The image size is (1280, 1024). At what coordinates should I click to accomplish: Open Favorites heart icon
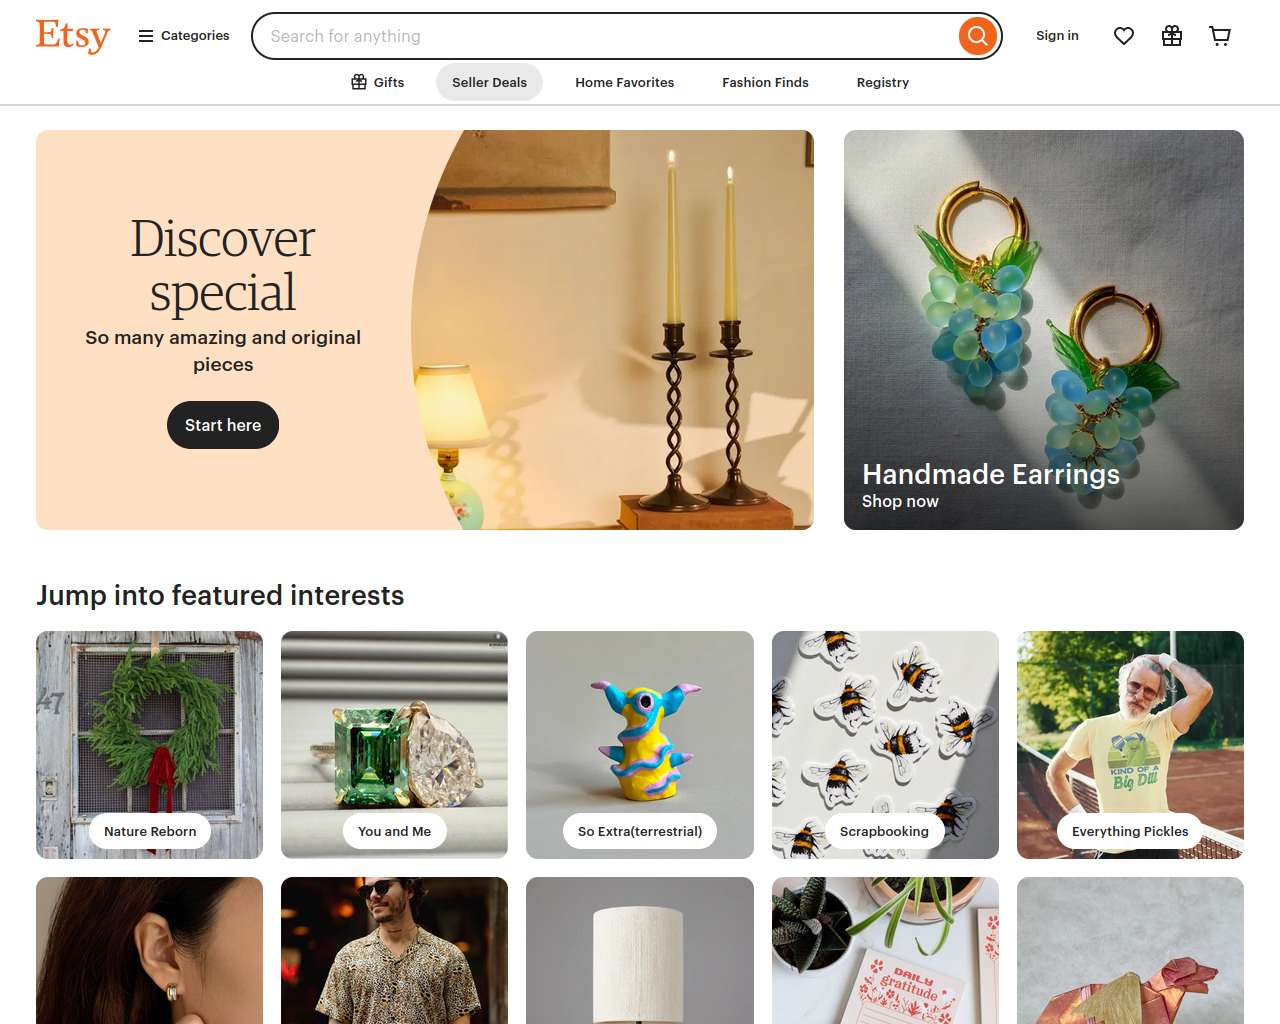pos(1124,36)
